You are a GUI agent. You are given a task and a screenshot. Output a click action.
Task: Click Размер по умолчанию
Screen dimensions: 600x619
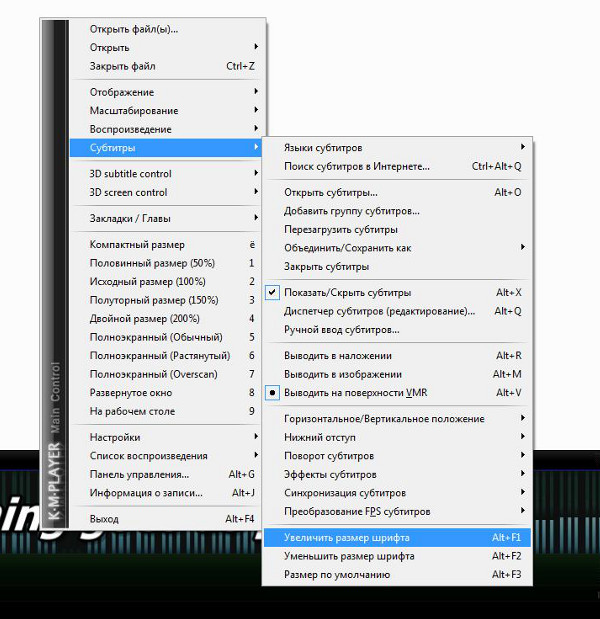pos(397,575)
